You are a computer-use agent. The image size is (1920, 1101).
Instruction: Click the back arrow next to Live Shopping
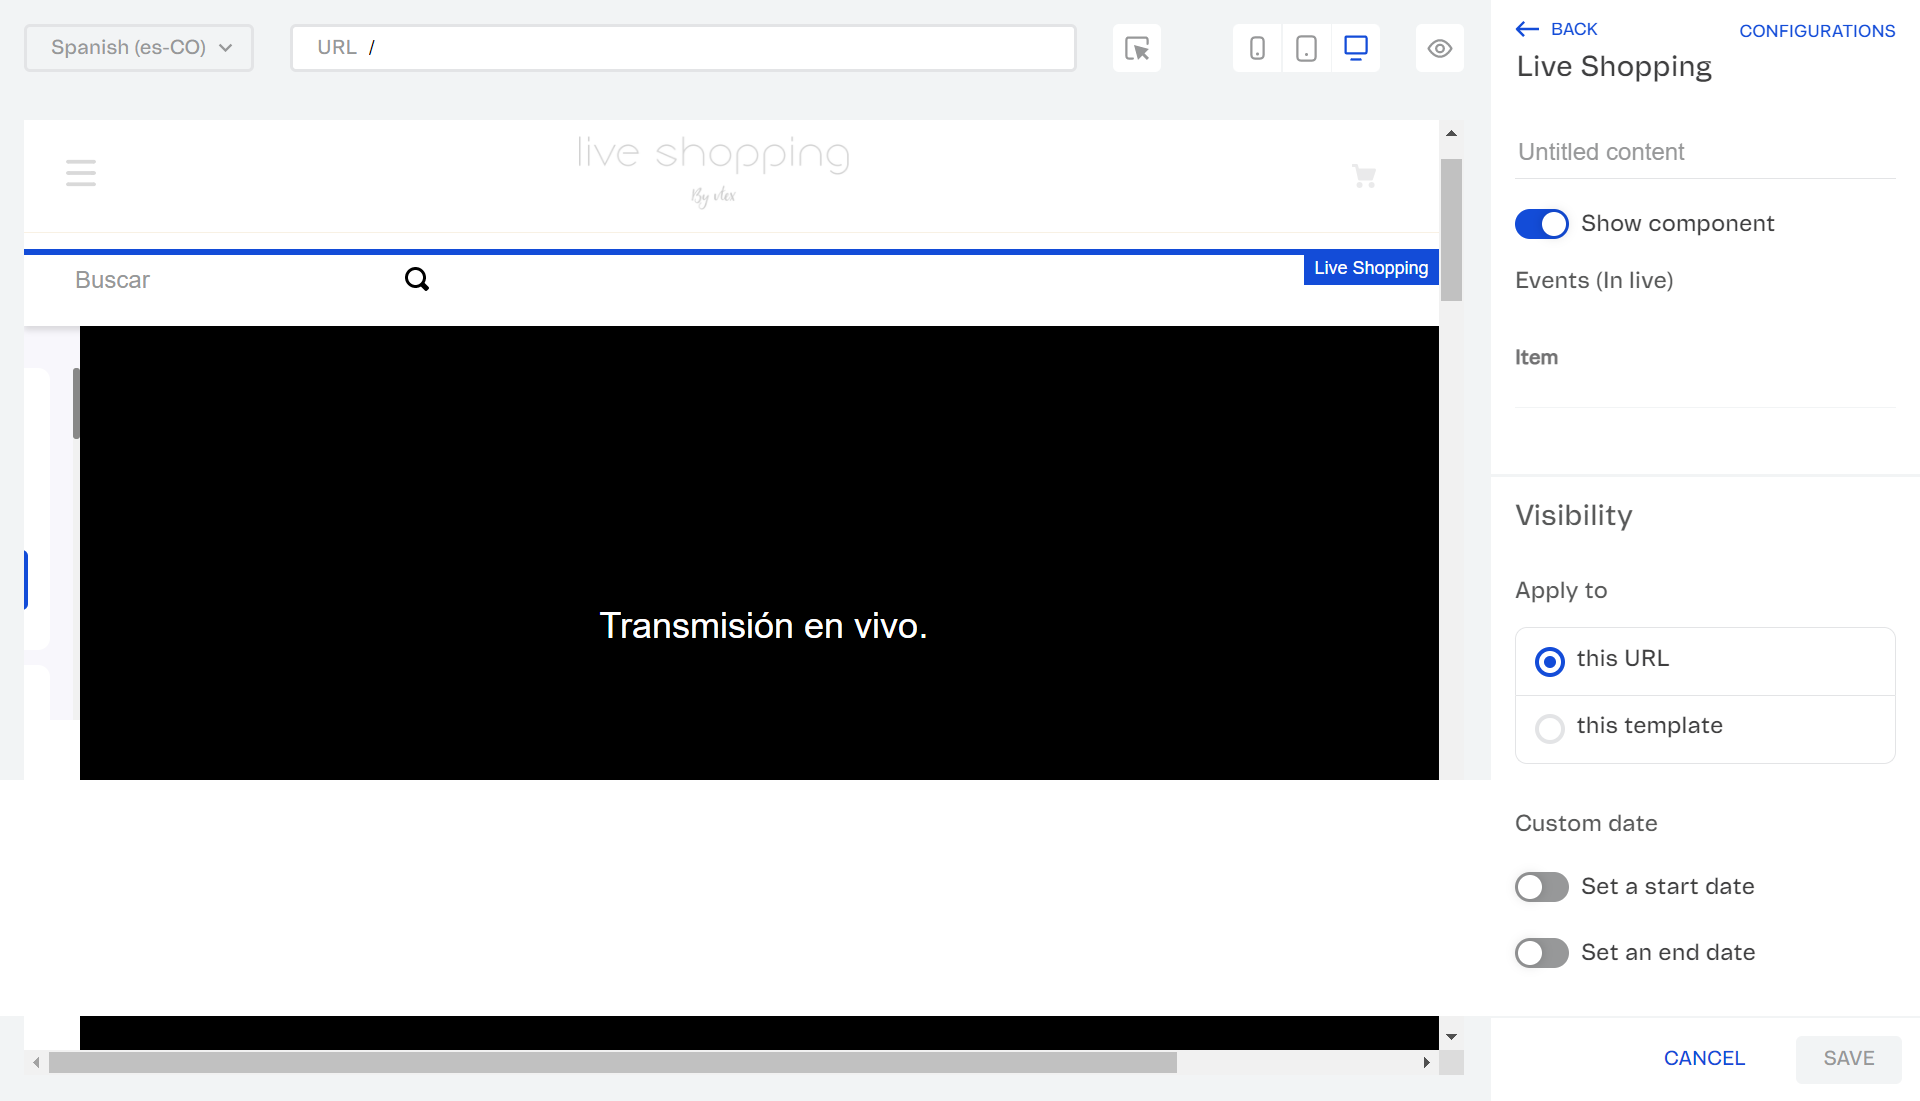pos(1527,29)
